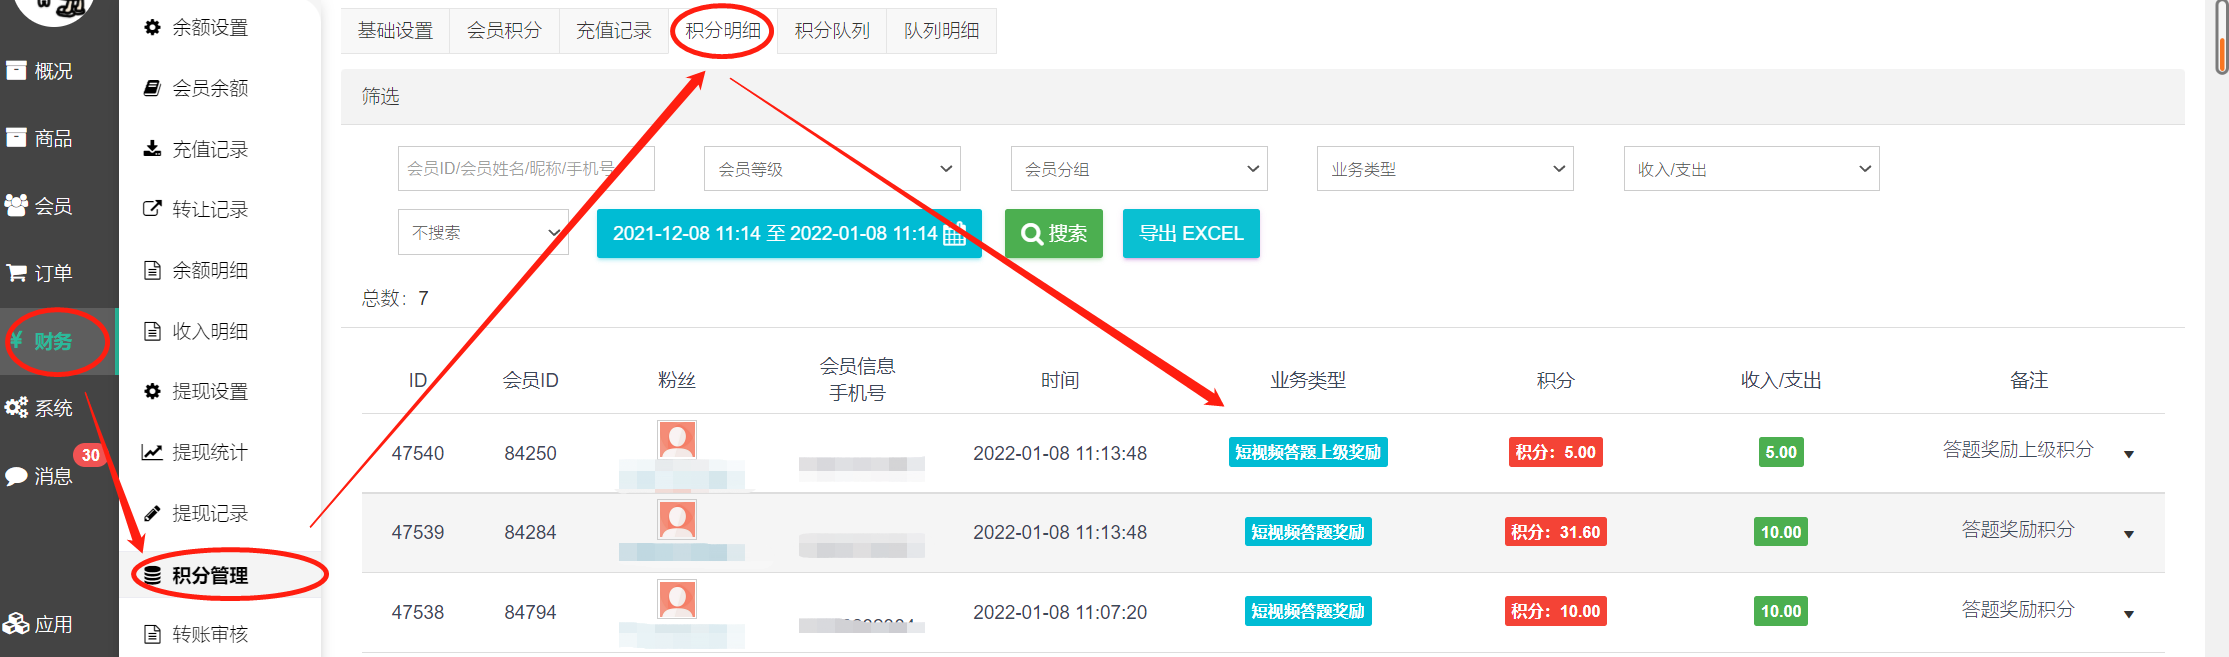Open 系统 system settings section
The width and height of the screenshot is (2229, 657).
pos(40,408)
